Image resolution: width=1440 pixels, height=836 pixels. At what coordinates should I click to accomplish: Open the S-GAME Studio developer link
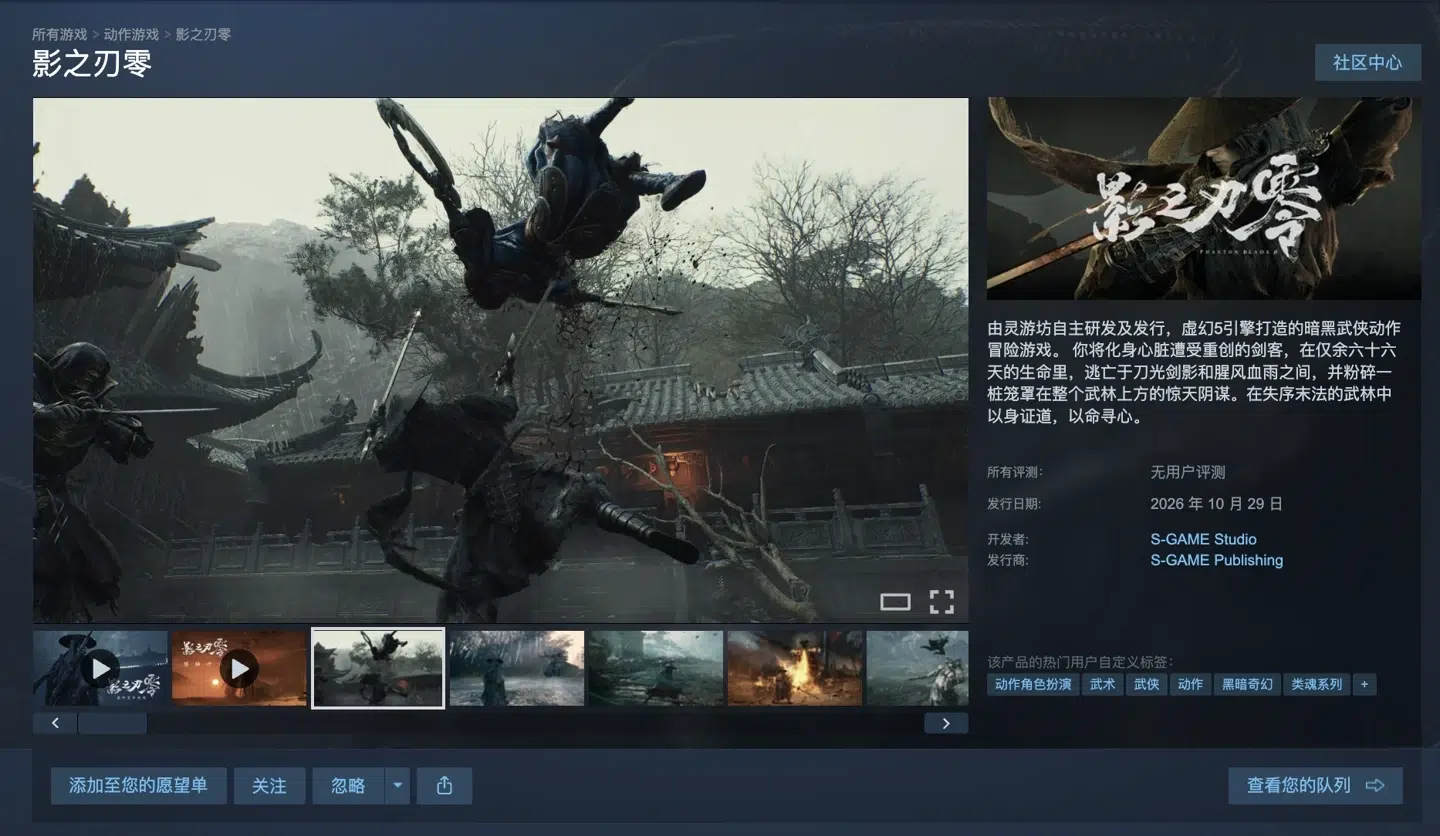tap(1203, 539)
